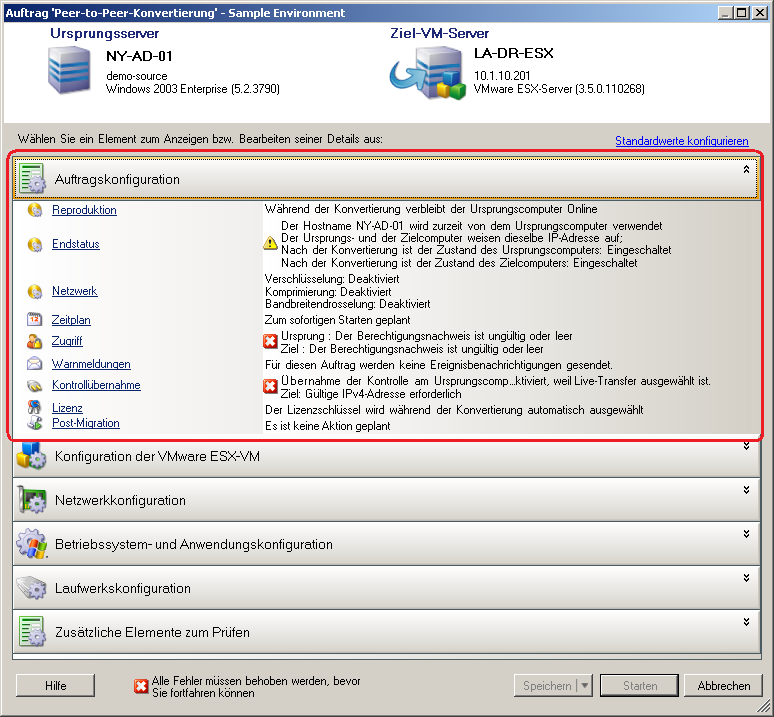Viewport: 774px width, 717px height.
Task: Click the 10.1.10.201 IP address text
Action: [x=502, y=75]
